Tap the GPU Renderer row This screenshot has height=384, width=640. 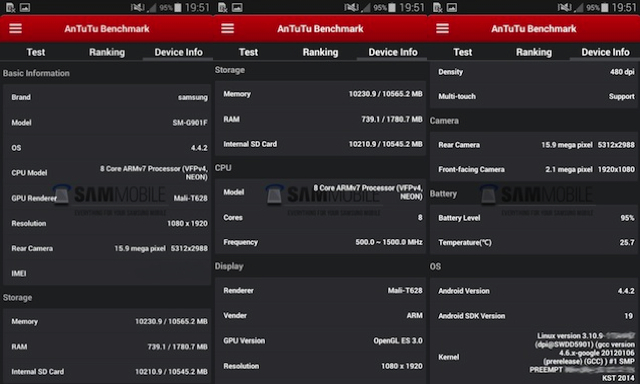click(107, 198)
